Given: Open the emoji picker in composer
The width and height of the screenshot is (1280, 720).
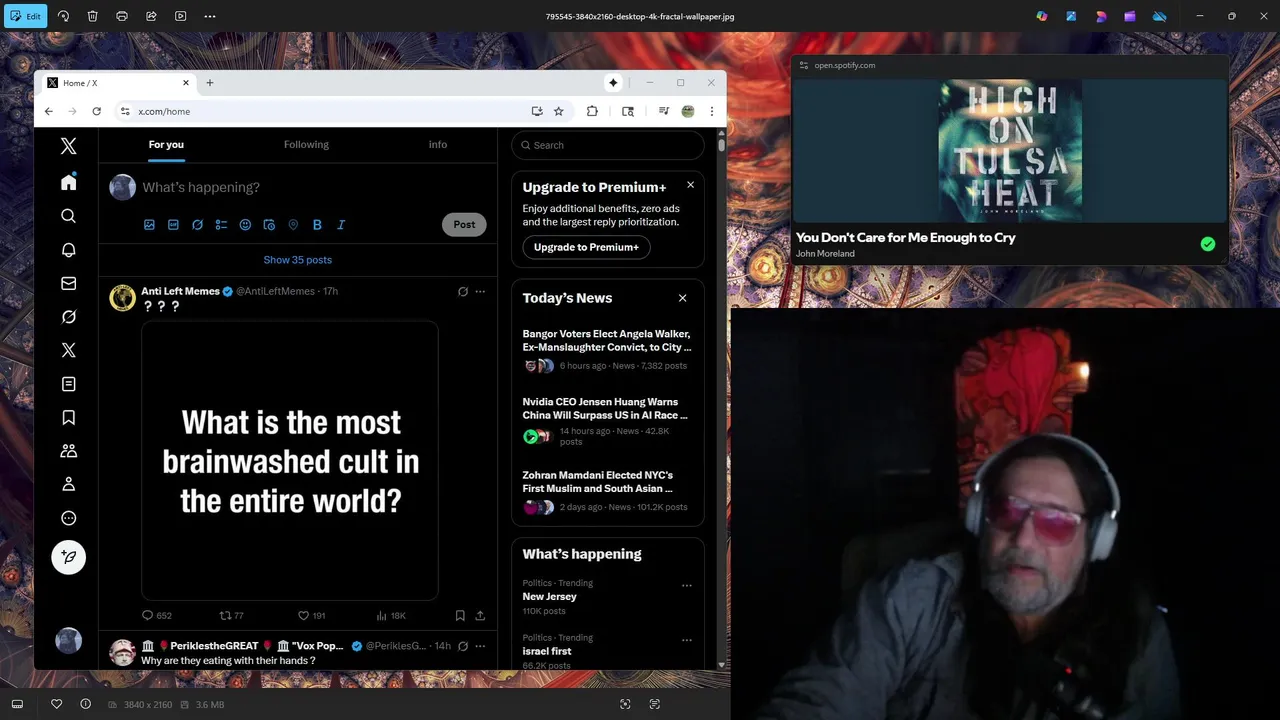Looking at the screenshot, I should click(x=245, y=225).
